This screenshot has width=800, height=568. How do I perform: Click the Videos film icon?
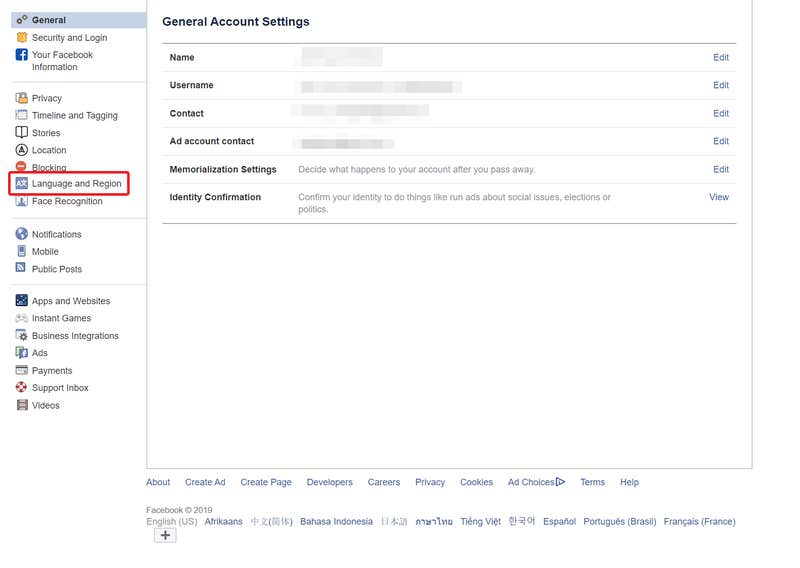point(22,405)
